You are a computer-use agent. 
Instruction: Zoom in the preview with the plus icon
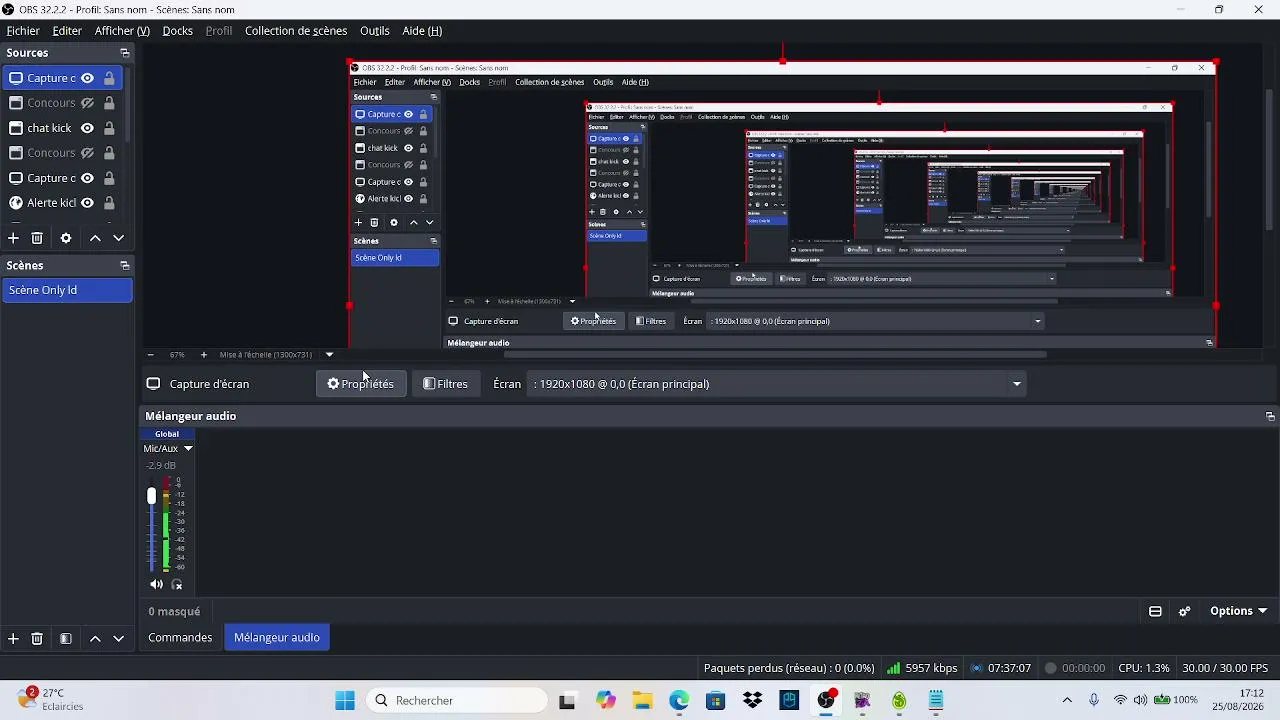pyautogui.click(x=204, y=355)
